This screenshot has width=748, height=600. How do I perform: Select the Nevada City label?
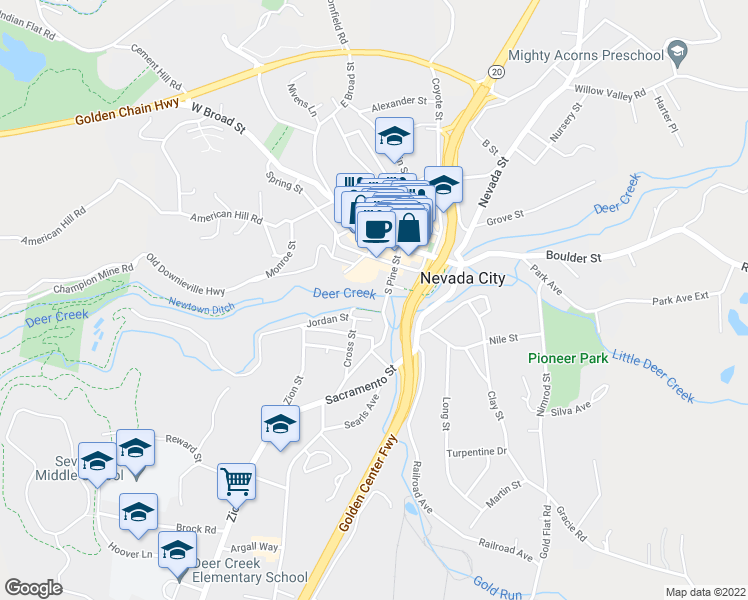[462, 278]
